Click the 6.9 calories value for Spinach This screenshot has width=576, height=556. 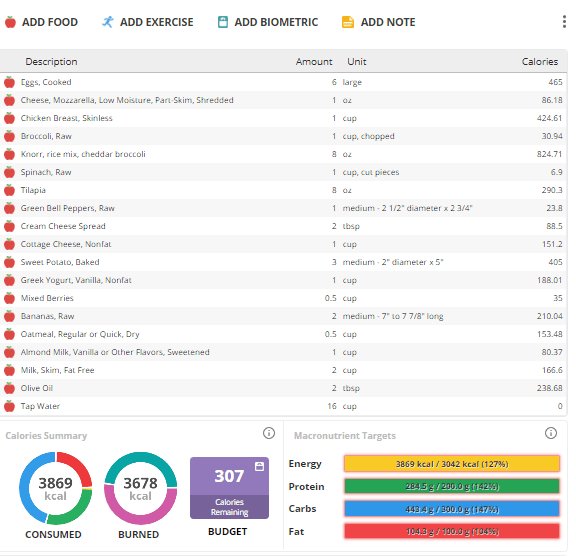pos(557,172)
